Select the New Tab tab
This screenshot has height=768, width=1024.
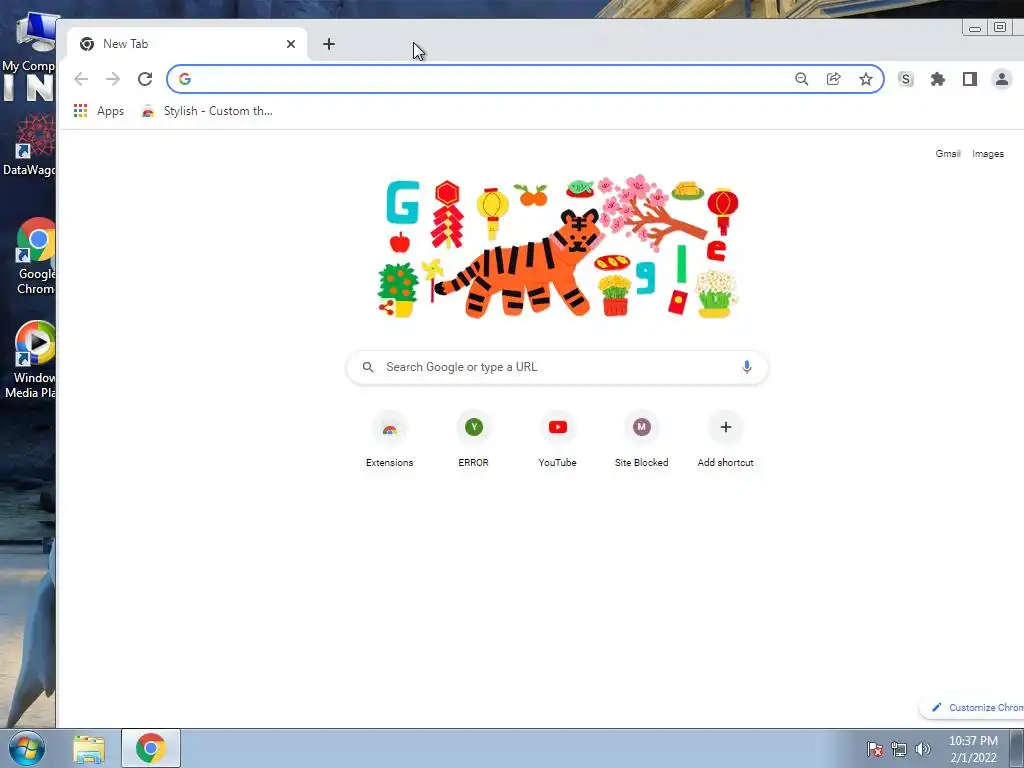click(x=187, y=44)
